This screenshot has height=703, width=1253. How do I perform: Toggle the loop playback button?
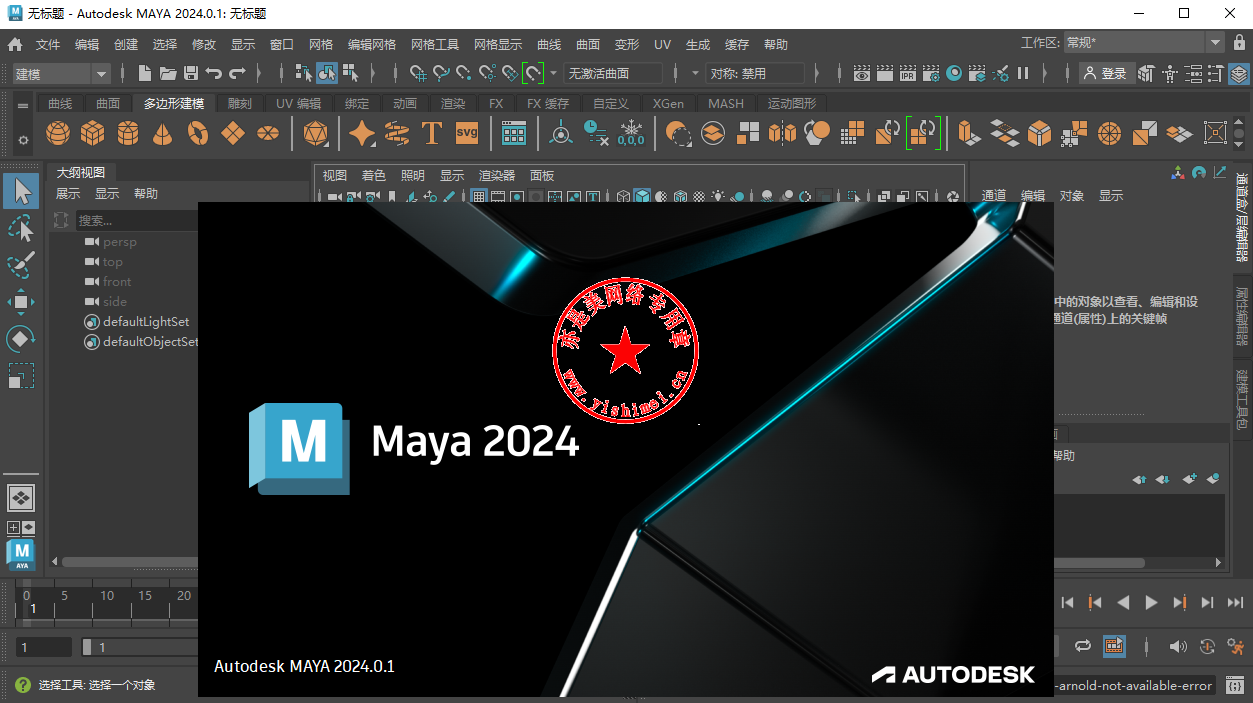[1083, 647]
